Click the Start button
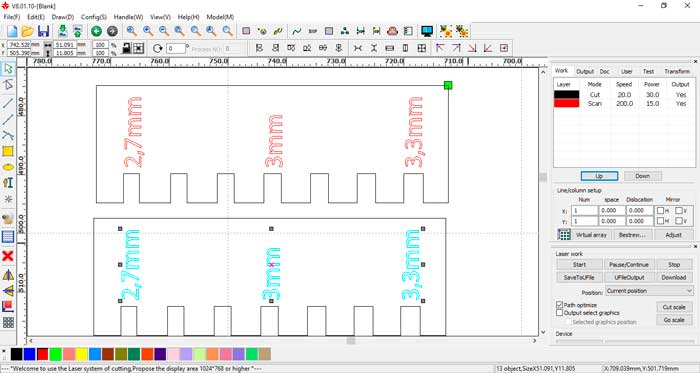 (x=579, y=265)
